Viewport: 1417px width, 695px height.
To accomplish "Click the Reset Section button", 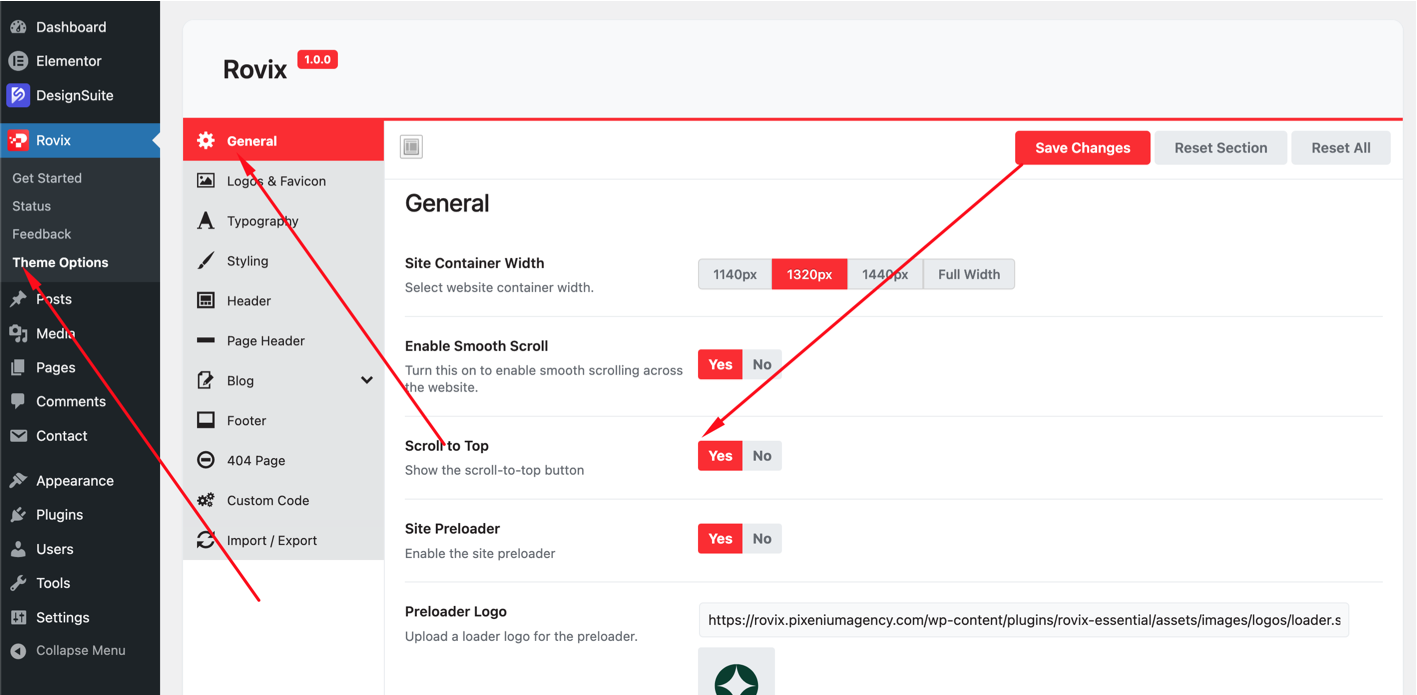I will tap(1221, 148).
